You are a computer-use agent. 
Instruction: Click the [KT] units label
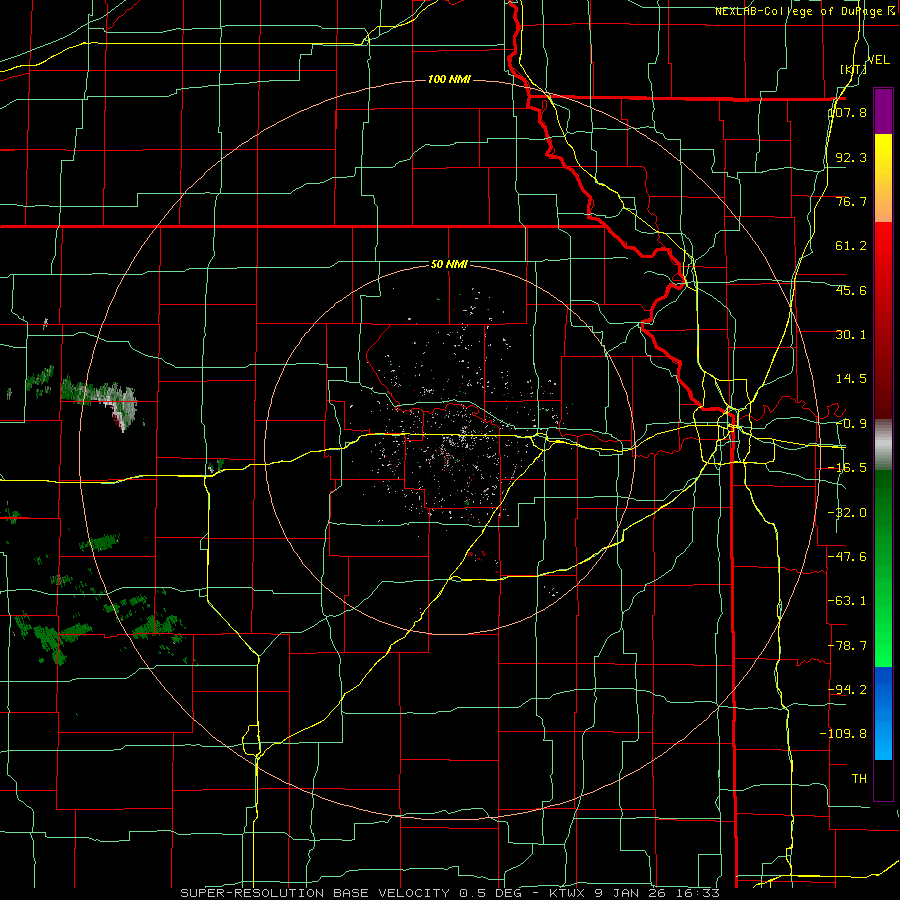coord(852,69)
